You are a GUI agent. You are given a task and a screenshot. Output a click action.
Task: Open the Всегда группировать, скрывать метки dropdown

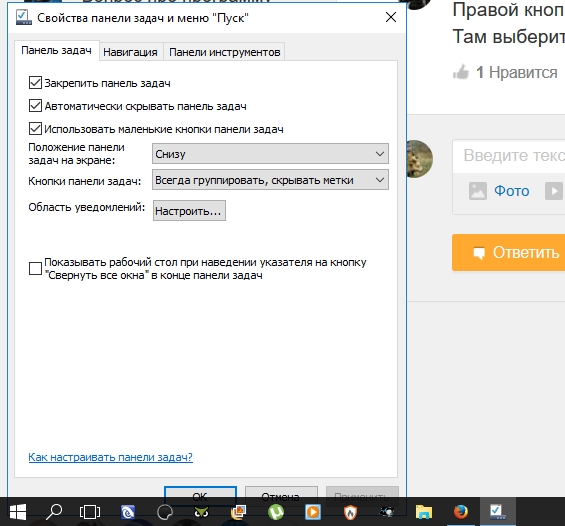tap(270, 180)
